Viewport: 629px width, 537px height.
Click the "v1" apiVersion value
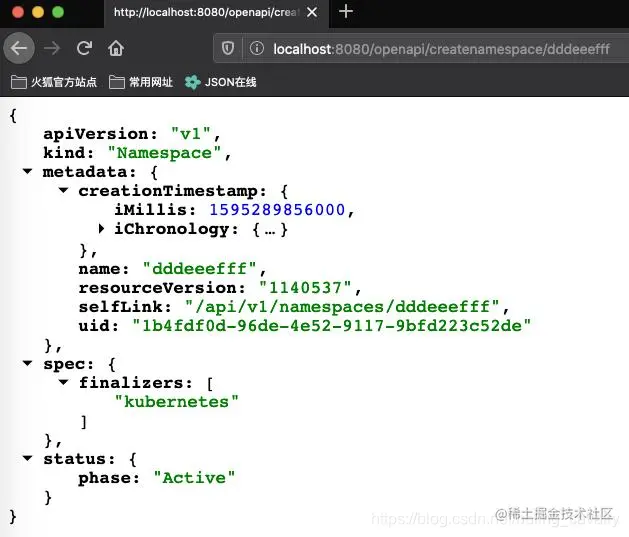coord(191,134)
